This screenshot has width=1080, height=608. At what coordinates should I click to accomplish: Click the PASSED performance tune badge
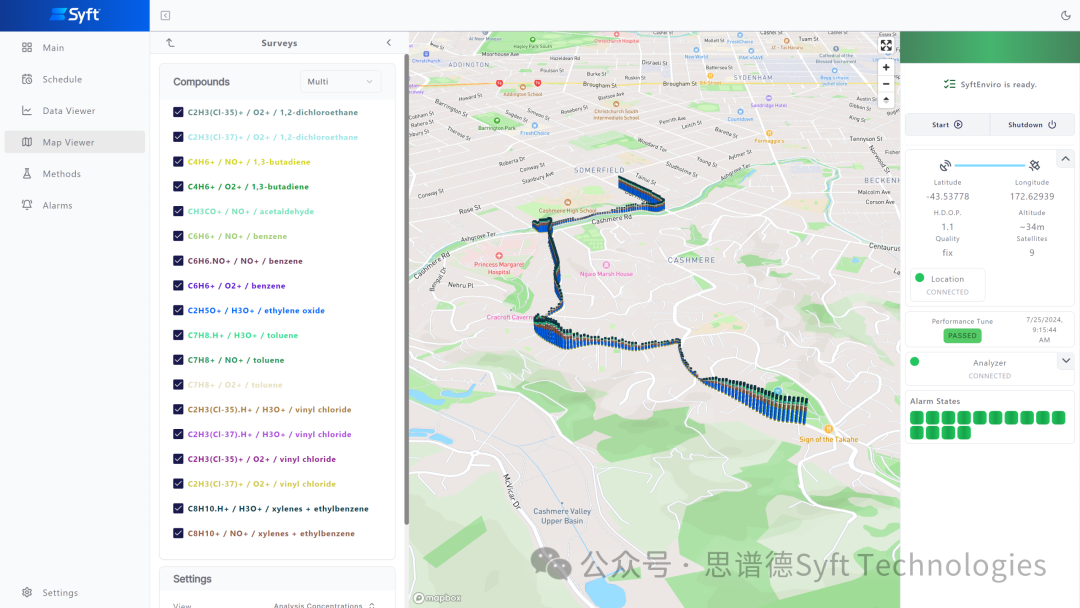point(962,335)
